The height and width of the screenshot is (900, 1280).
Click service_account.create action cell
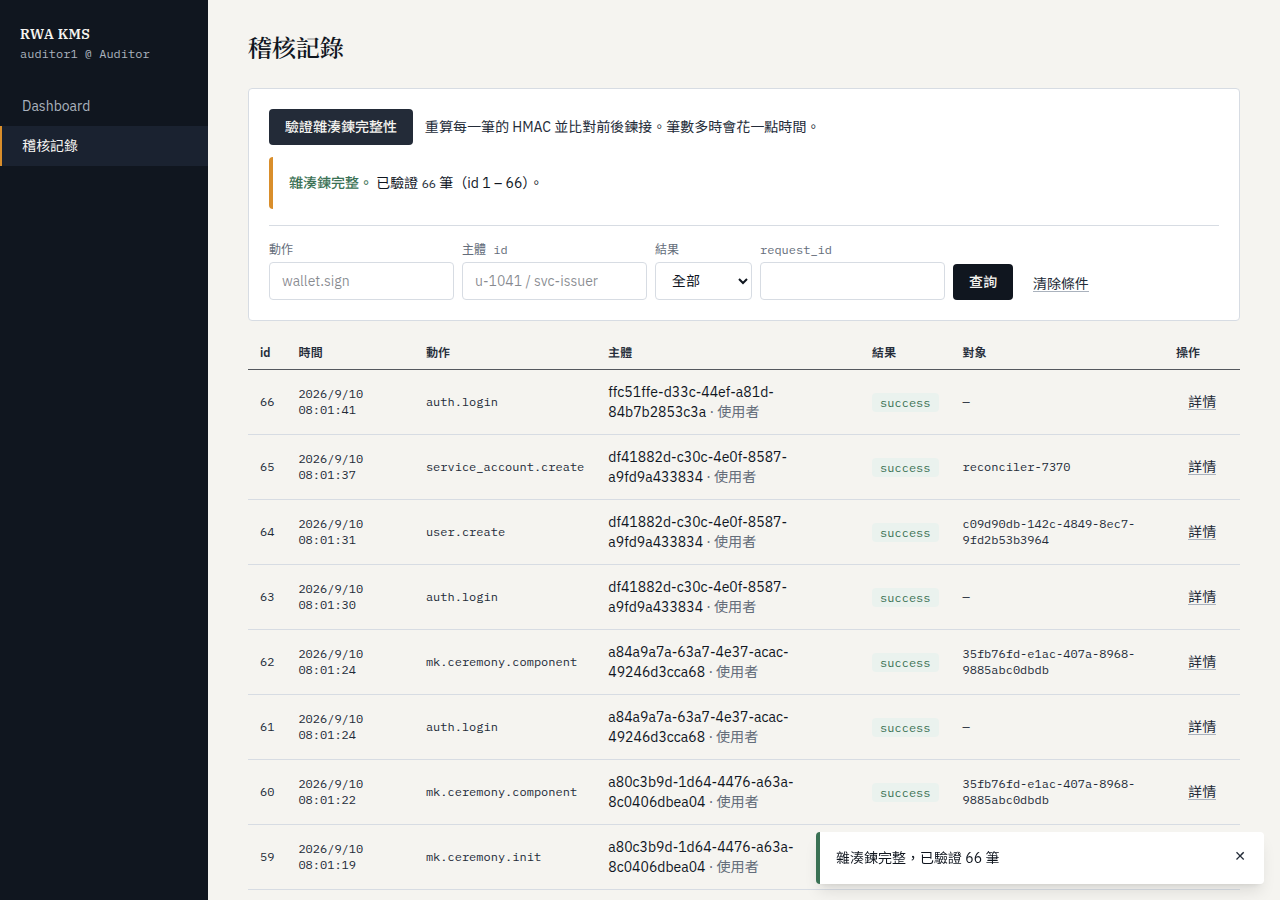[505, 467]
